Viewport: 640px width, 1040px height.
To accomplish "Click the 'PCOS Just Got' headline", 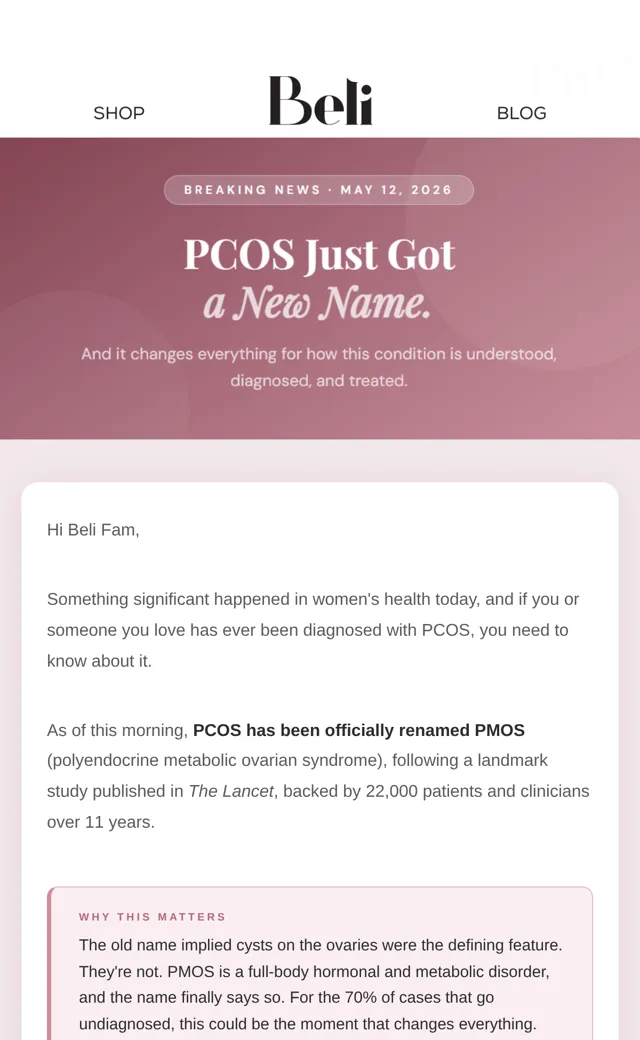I will pos(319,255).
